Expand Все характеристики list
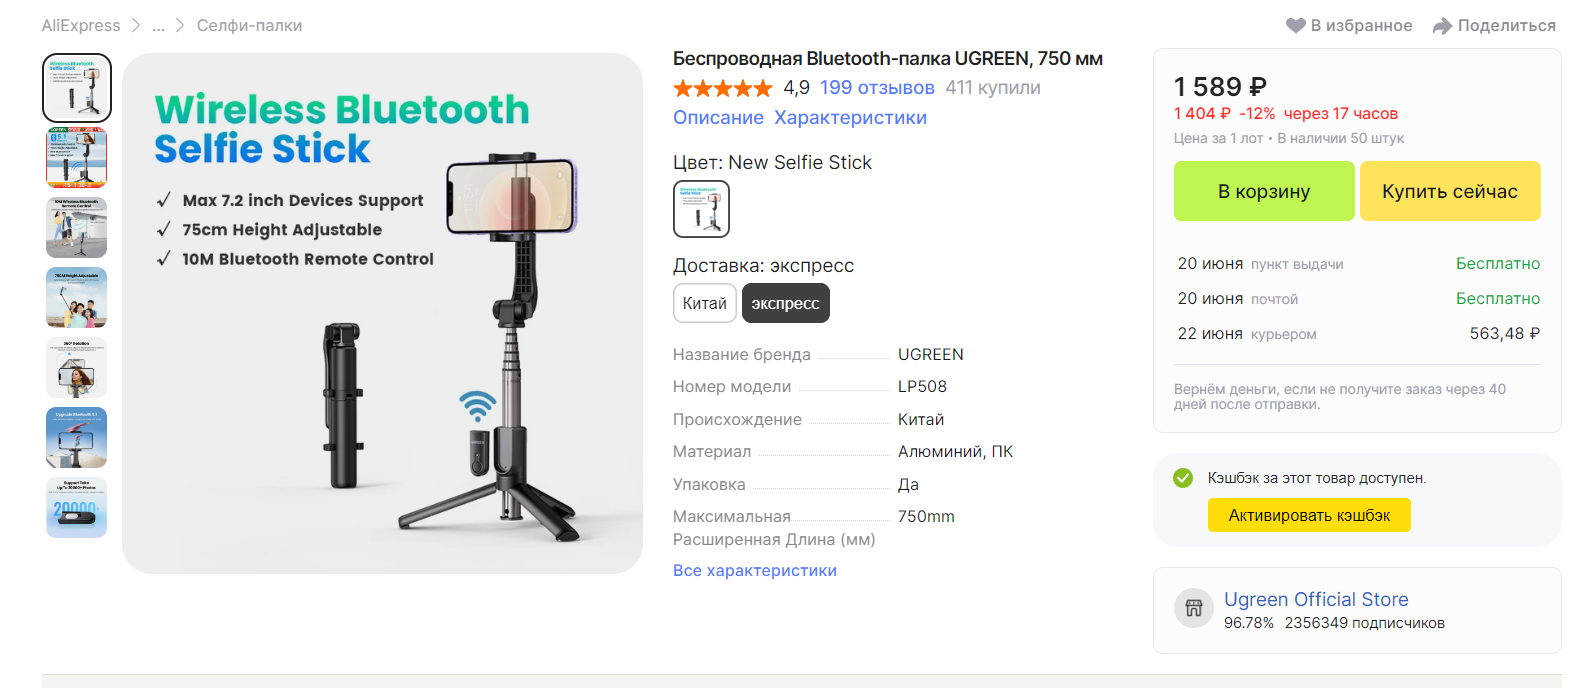The image size is (1578, 688). [x=755, y=570]
